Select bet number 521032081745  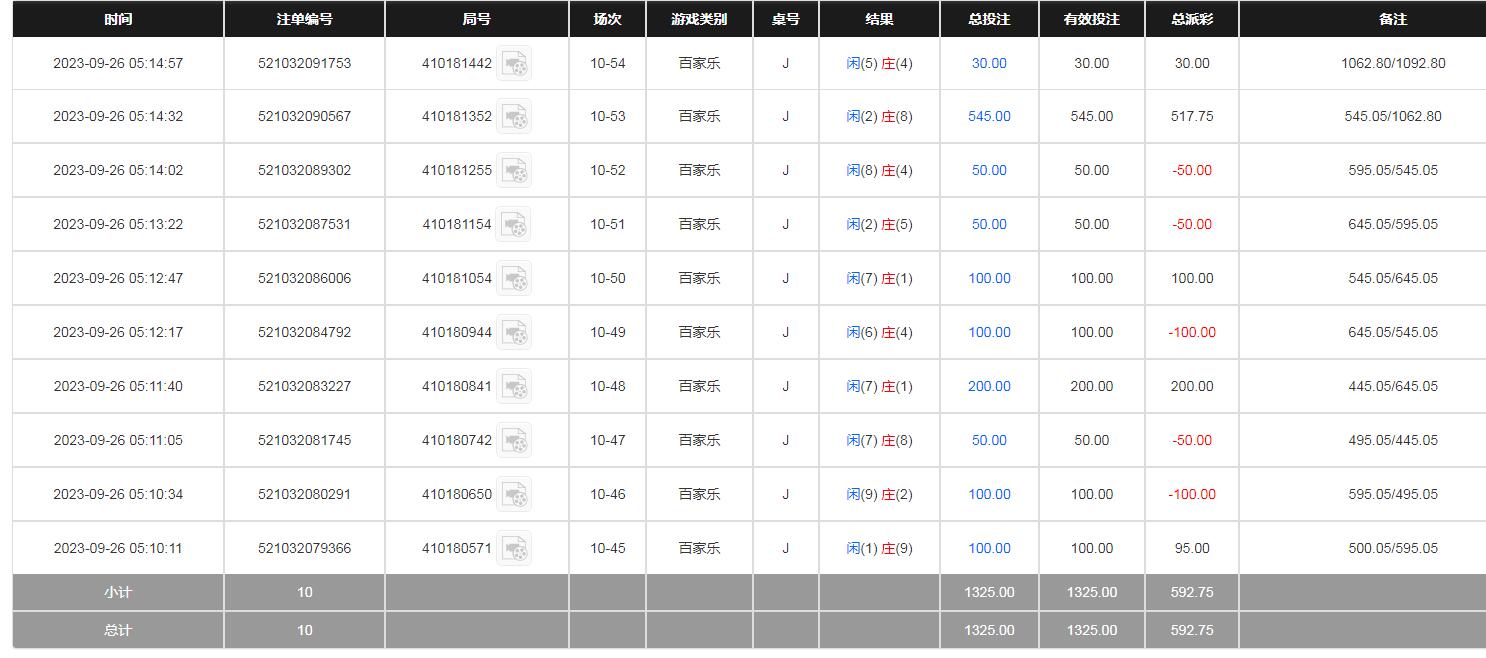pos(304,440)
